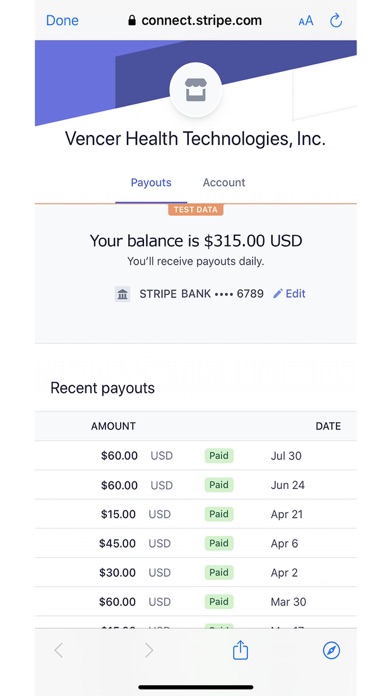Tap the reload page icon
The height and width of the screenshot is (696, 392).
(x=336, y=20)
